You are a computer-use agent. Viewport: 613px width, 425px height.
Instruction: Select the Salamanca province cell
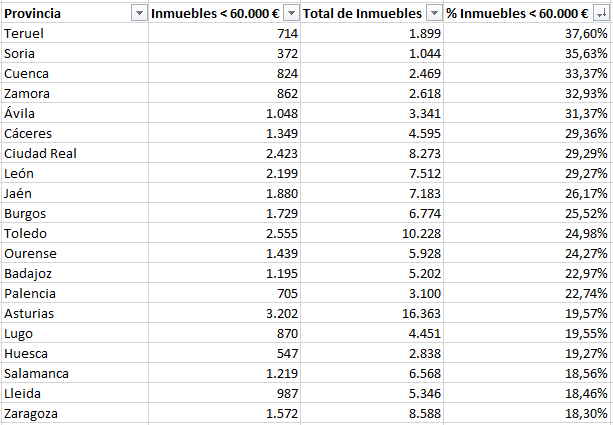tap(75, 373)
